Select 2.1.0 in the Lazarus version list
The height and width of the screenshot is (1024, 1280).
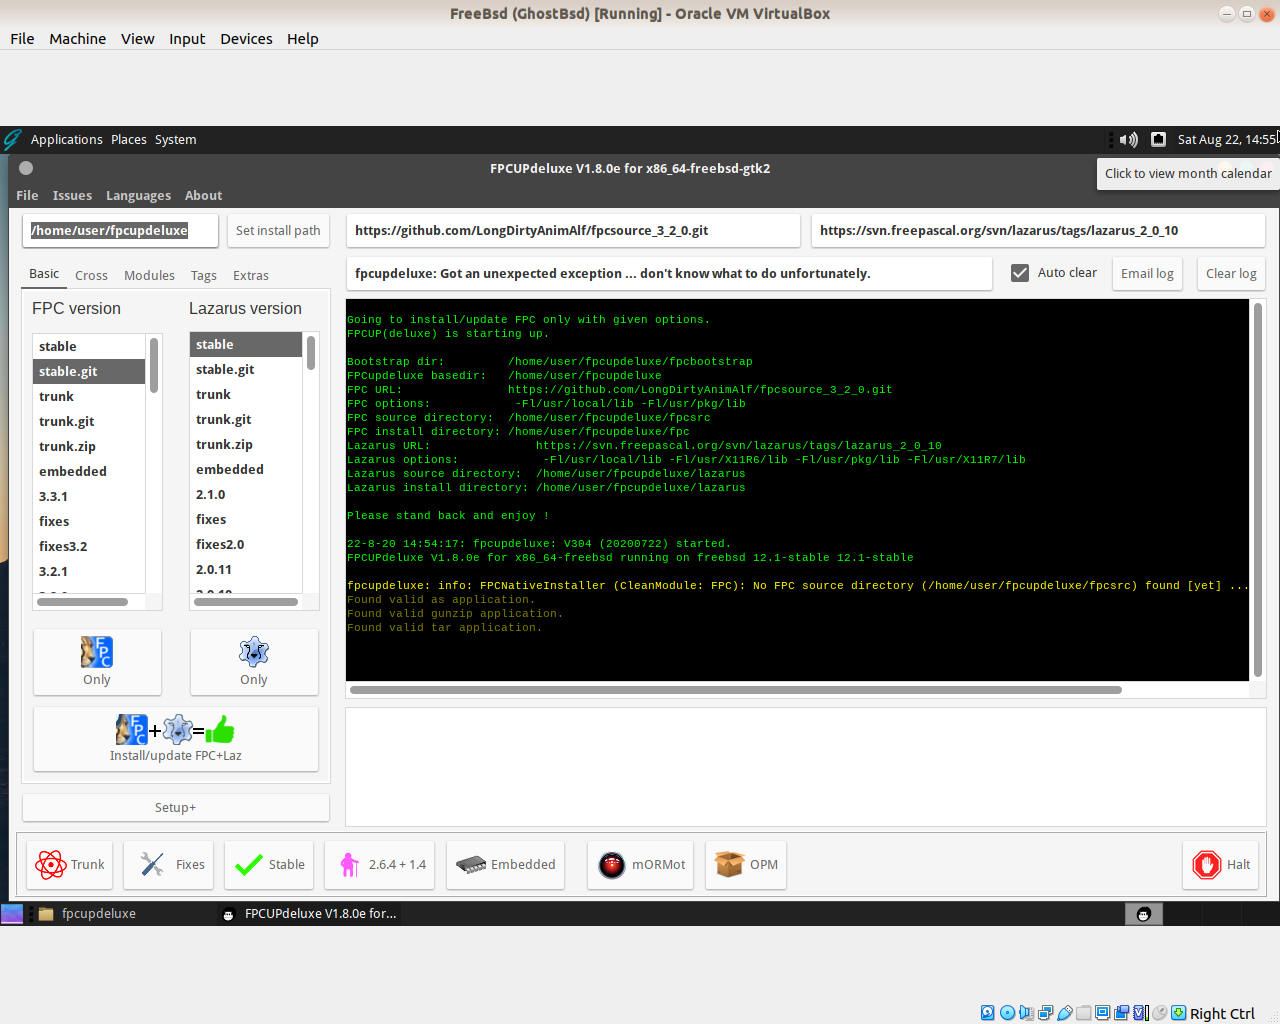246,495
